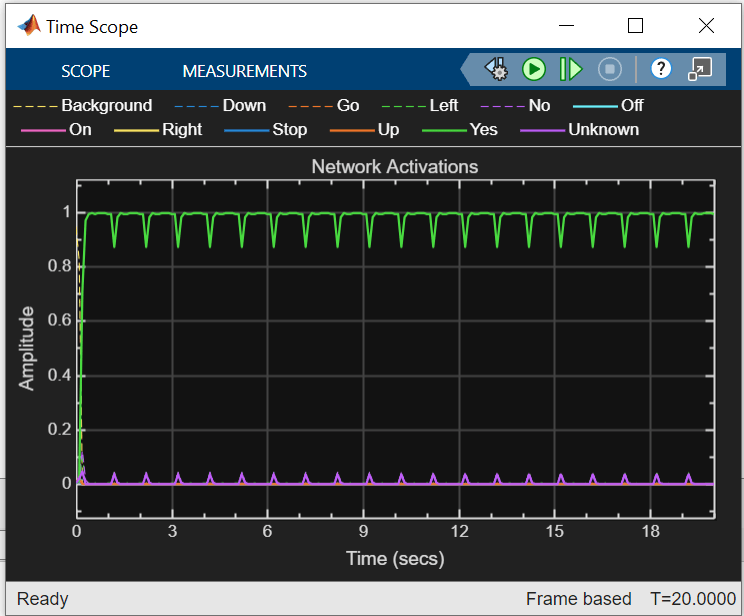This screenshot has height=616, width=744.
Task: Toggle visibility of Background legend entry
Action: 106,105
